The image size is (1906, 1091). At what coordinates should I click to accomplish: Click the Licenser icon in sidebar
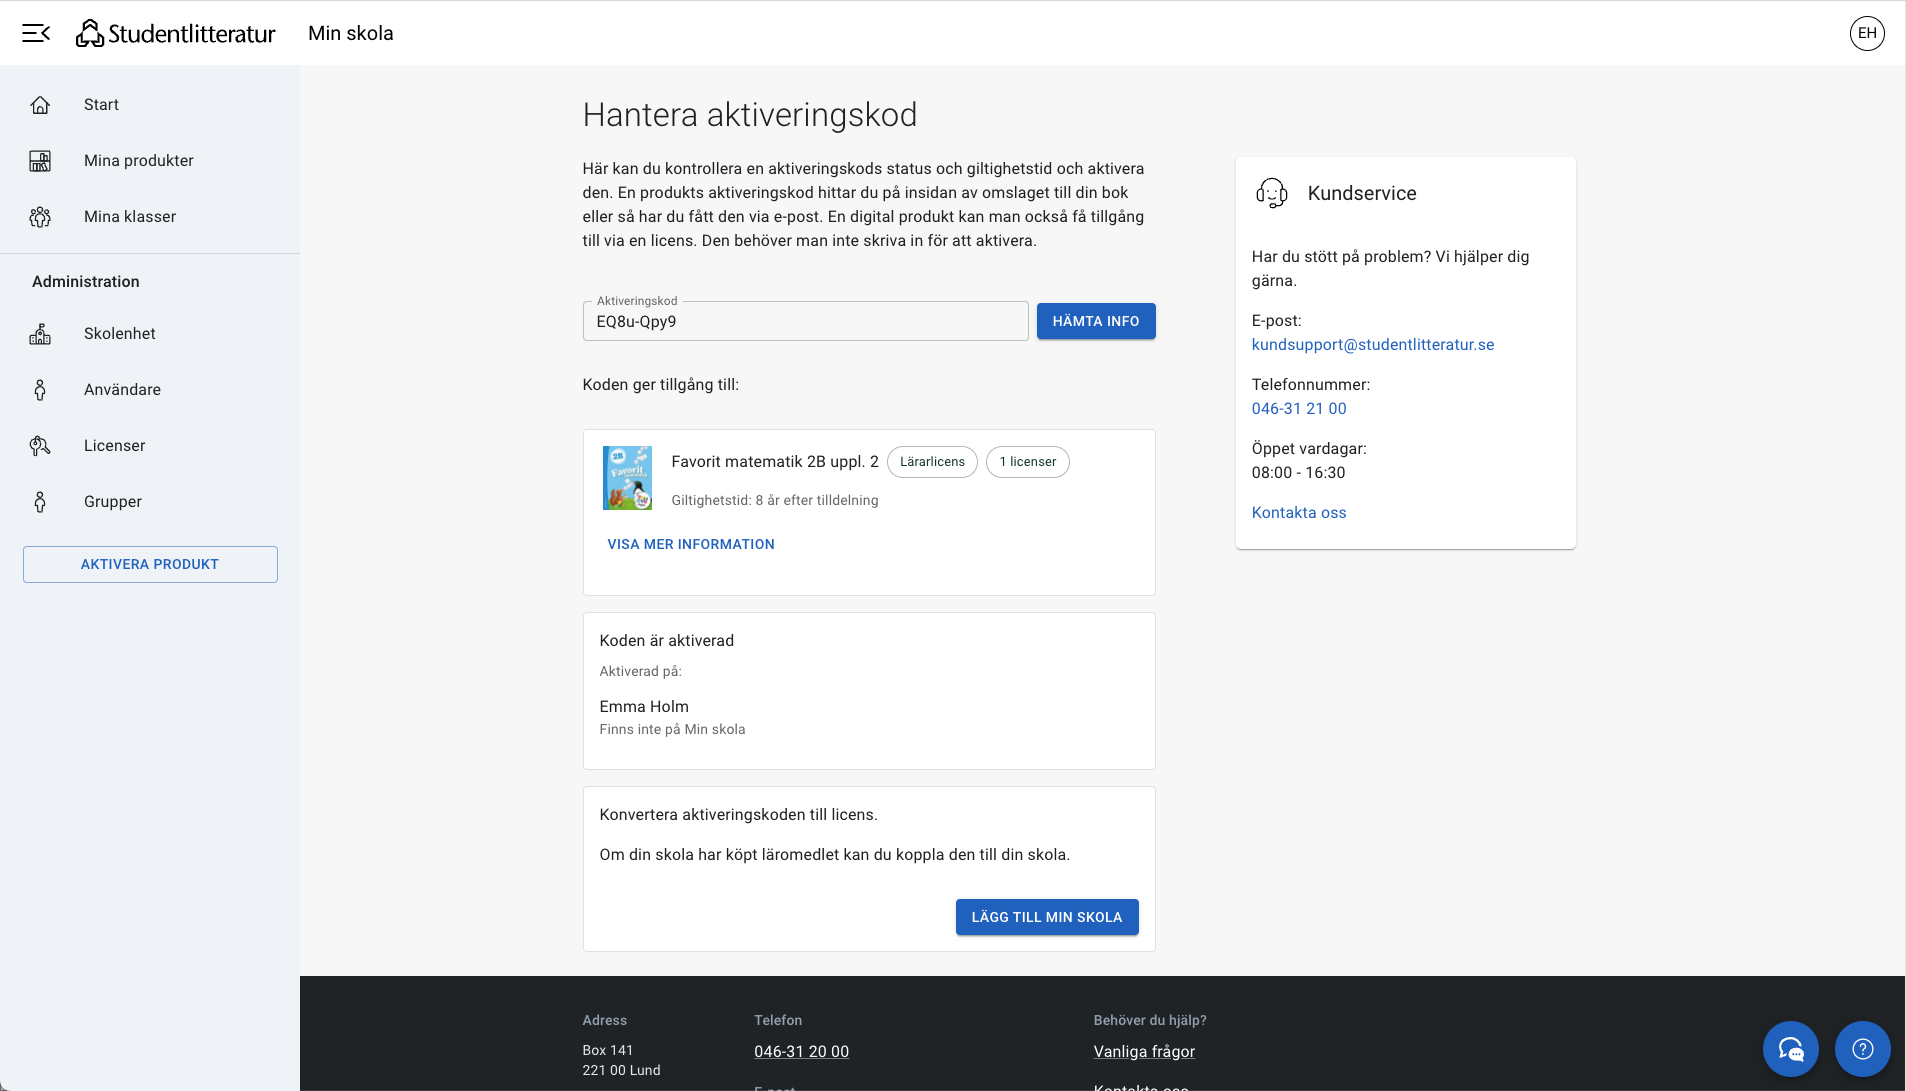click(40, 446)
